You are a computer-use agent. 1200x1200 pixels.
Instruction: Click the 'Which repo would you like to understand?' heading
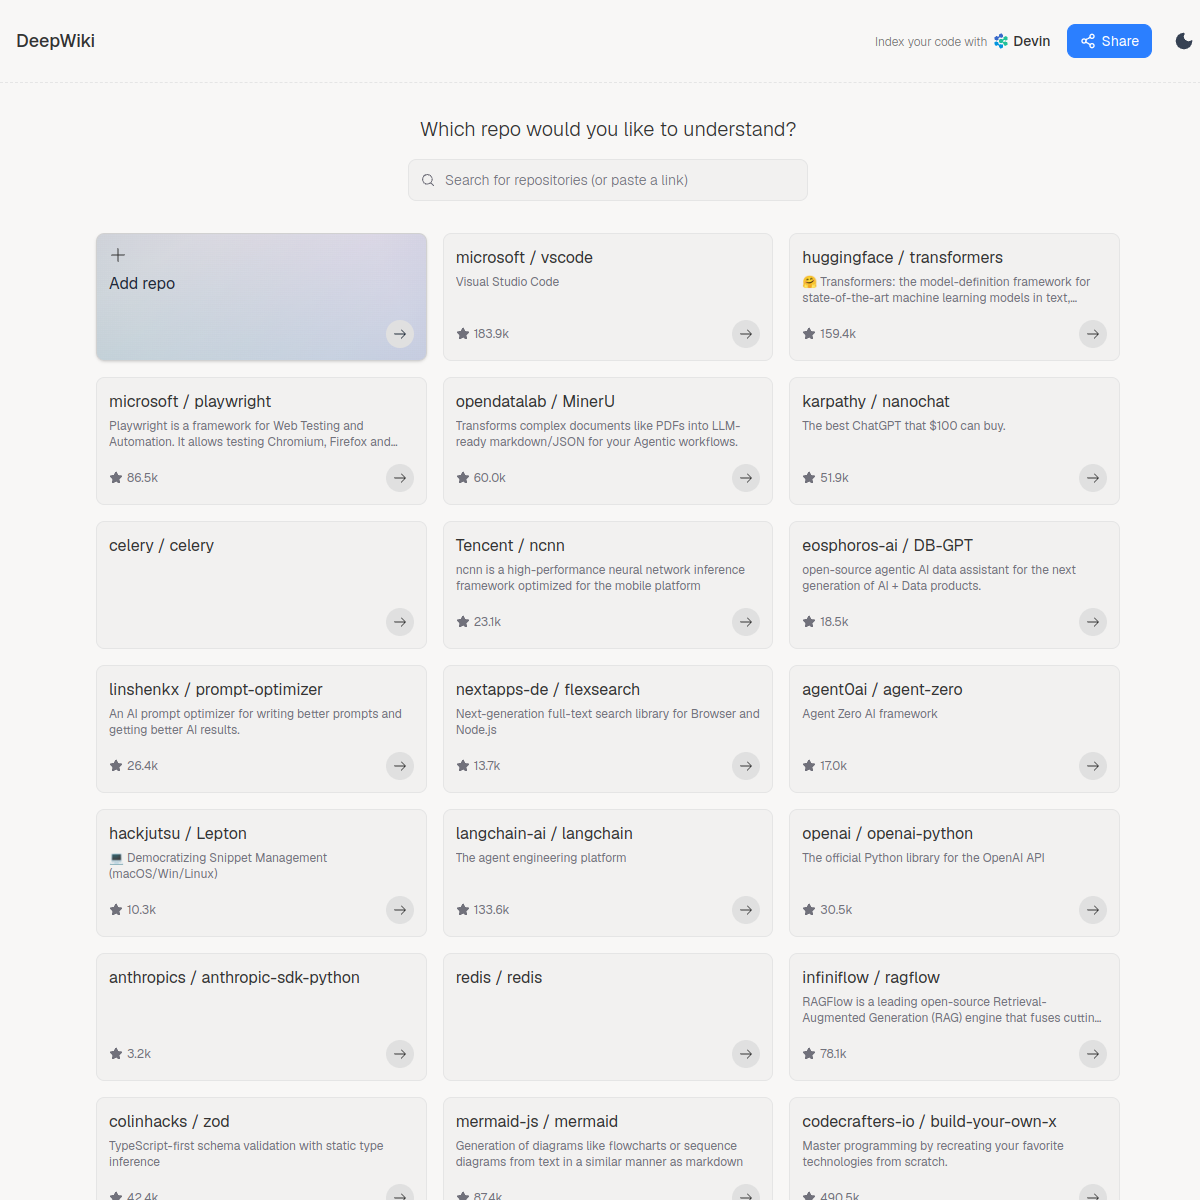point(608,129)
